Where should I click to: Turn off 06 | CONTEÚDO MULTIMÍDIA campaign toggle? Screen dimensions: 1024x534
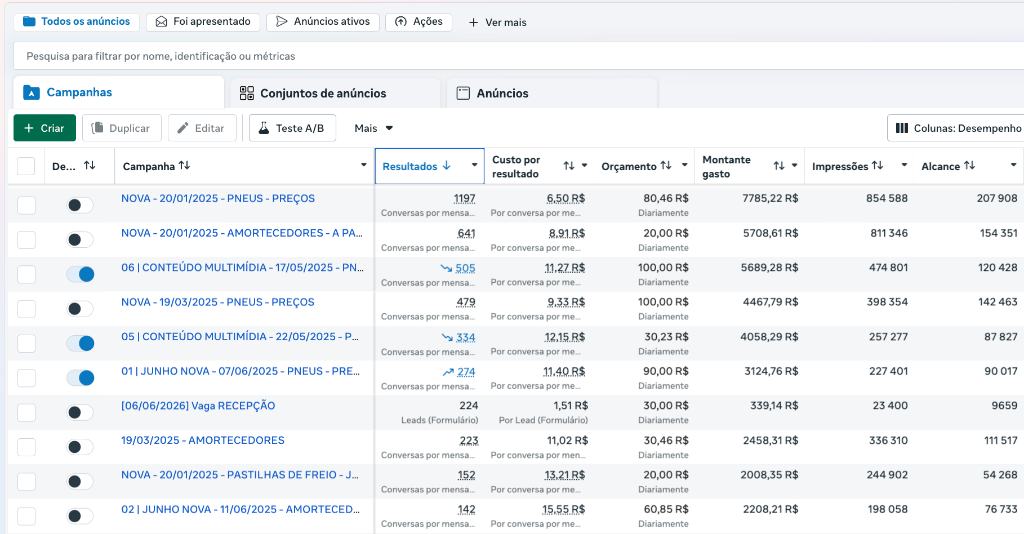80,274
